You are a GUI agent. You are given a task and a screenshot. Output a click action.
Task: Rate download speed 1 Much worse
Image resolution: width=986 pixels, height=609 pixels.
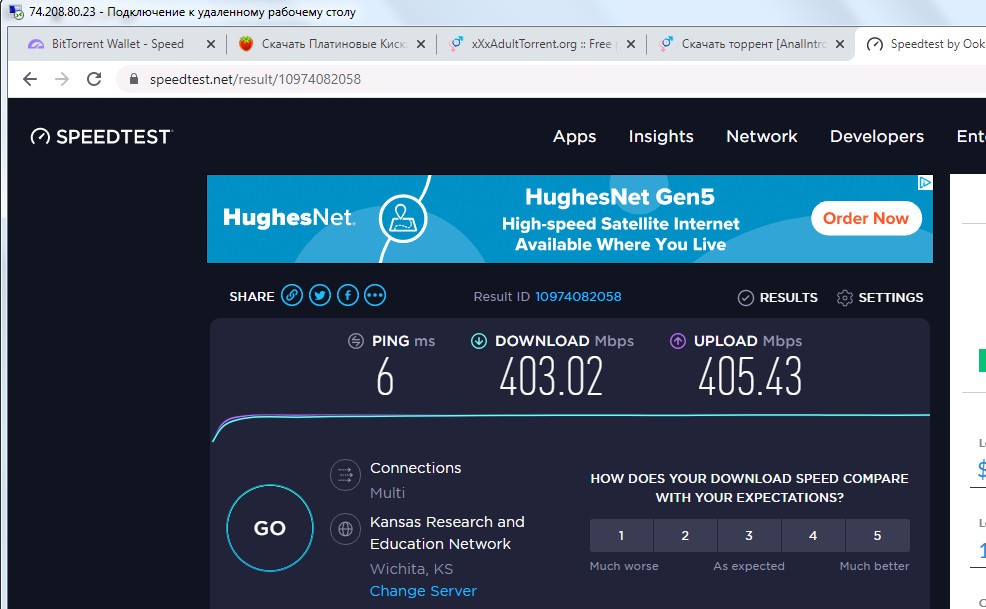[x=621, y=535]
